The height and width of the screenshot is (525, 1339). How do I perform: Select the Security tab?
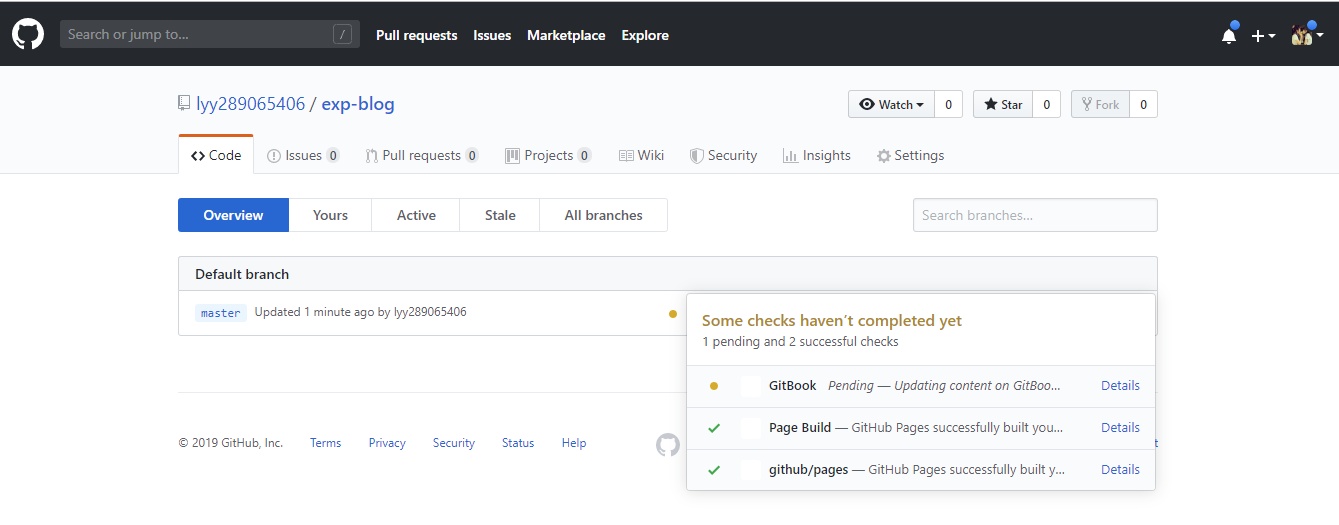point(723,155)
